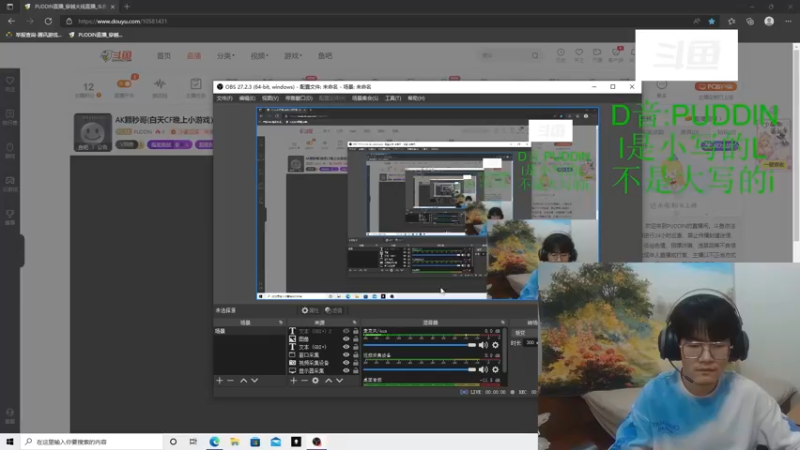Pop out the Audio Mixer dock using its header icon
800x450 pixels.
click(x=503, y=322)
